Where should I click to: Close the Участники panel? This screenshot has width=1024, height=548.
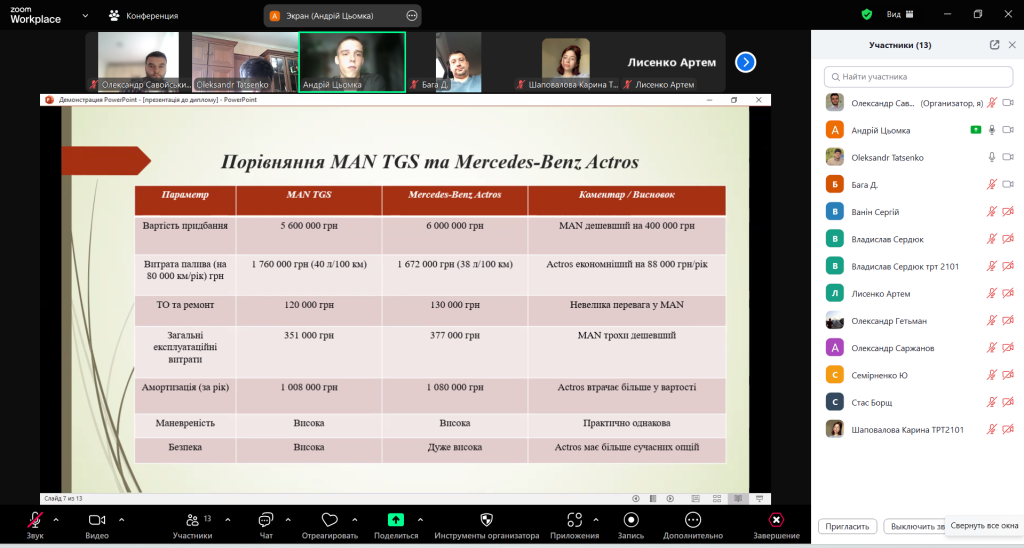click(1012, 45)
